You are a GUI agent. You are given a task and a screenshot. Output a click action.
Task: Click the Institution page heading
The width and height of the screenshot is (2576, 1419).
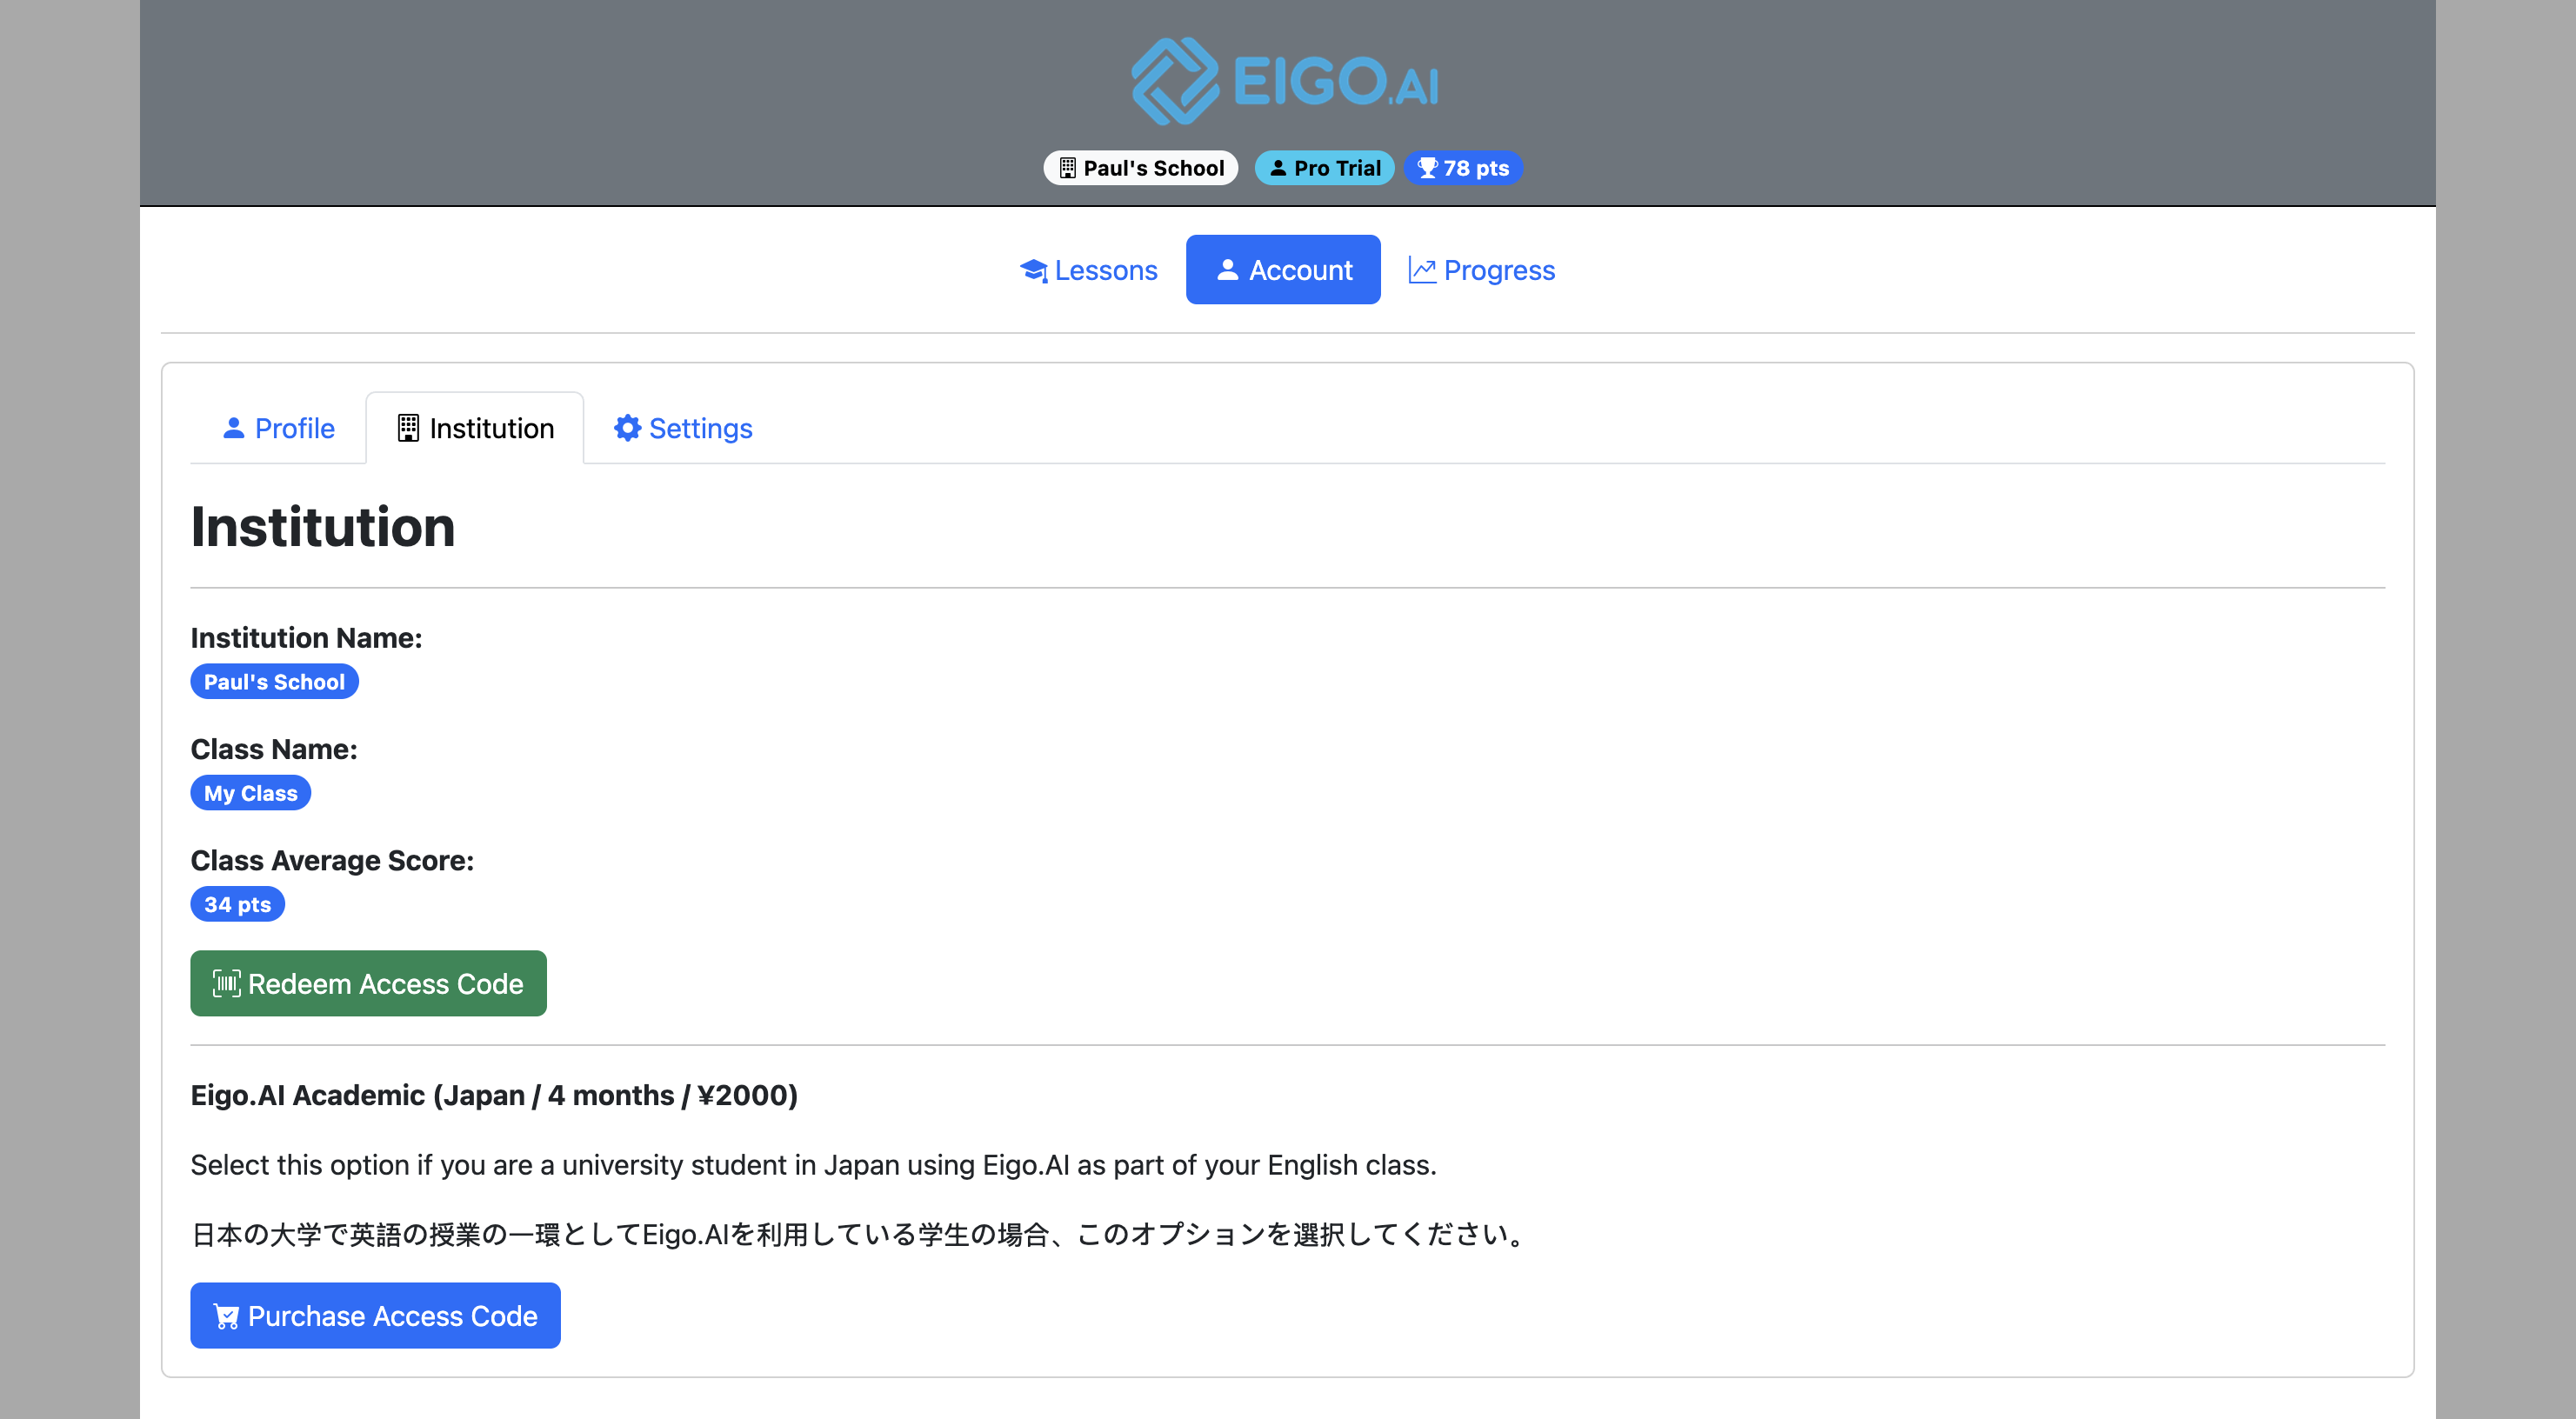323,527
